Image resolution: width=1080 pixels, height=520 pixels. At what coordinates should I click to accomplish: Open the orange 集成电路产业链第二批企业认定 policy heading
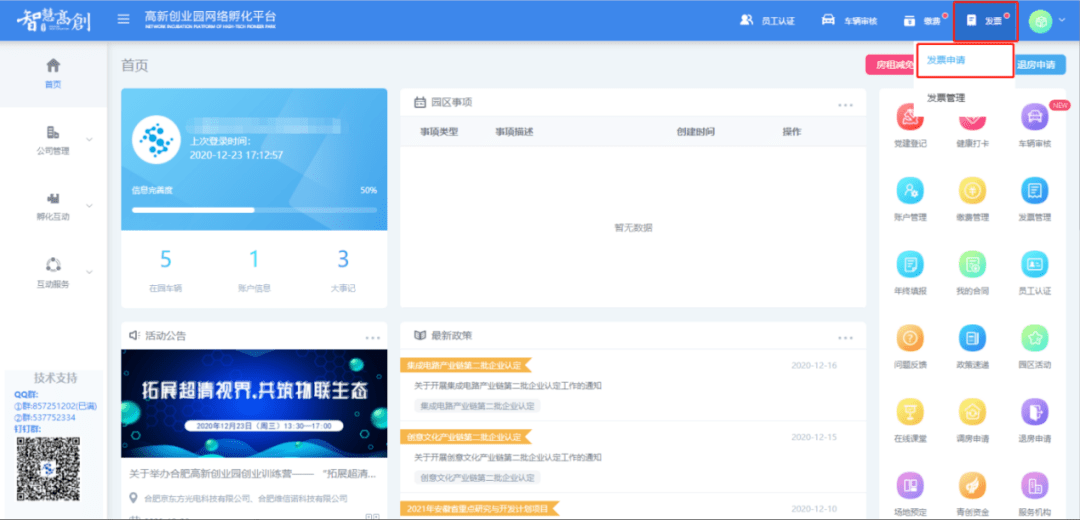click(466, 365)
